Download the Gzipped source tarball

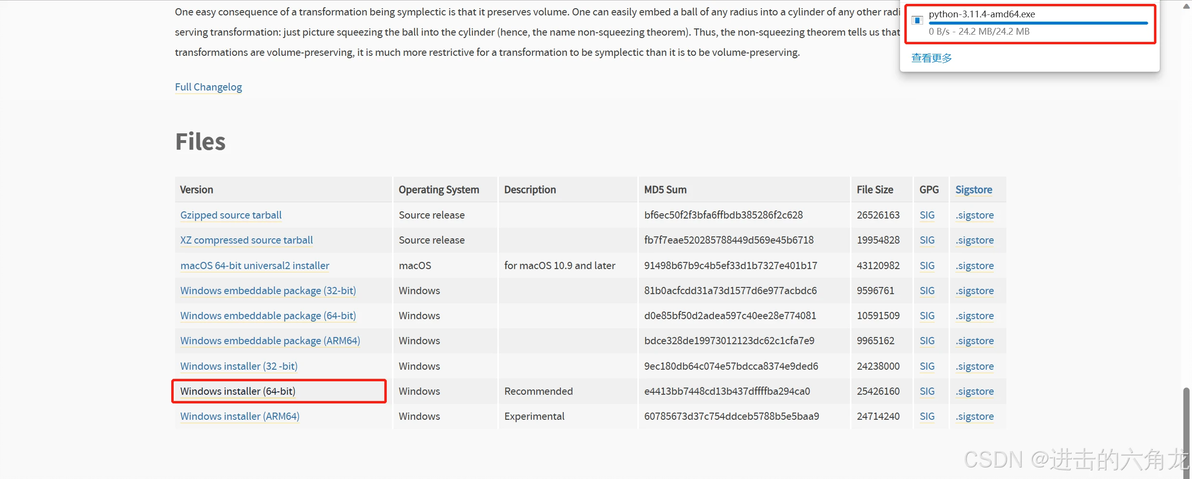[231, 215]
